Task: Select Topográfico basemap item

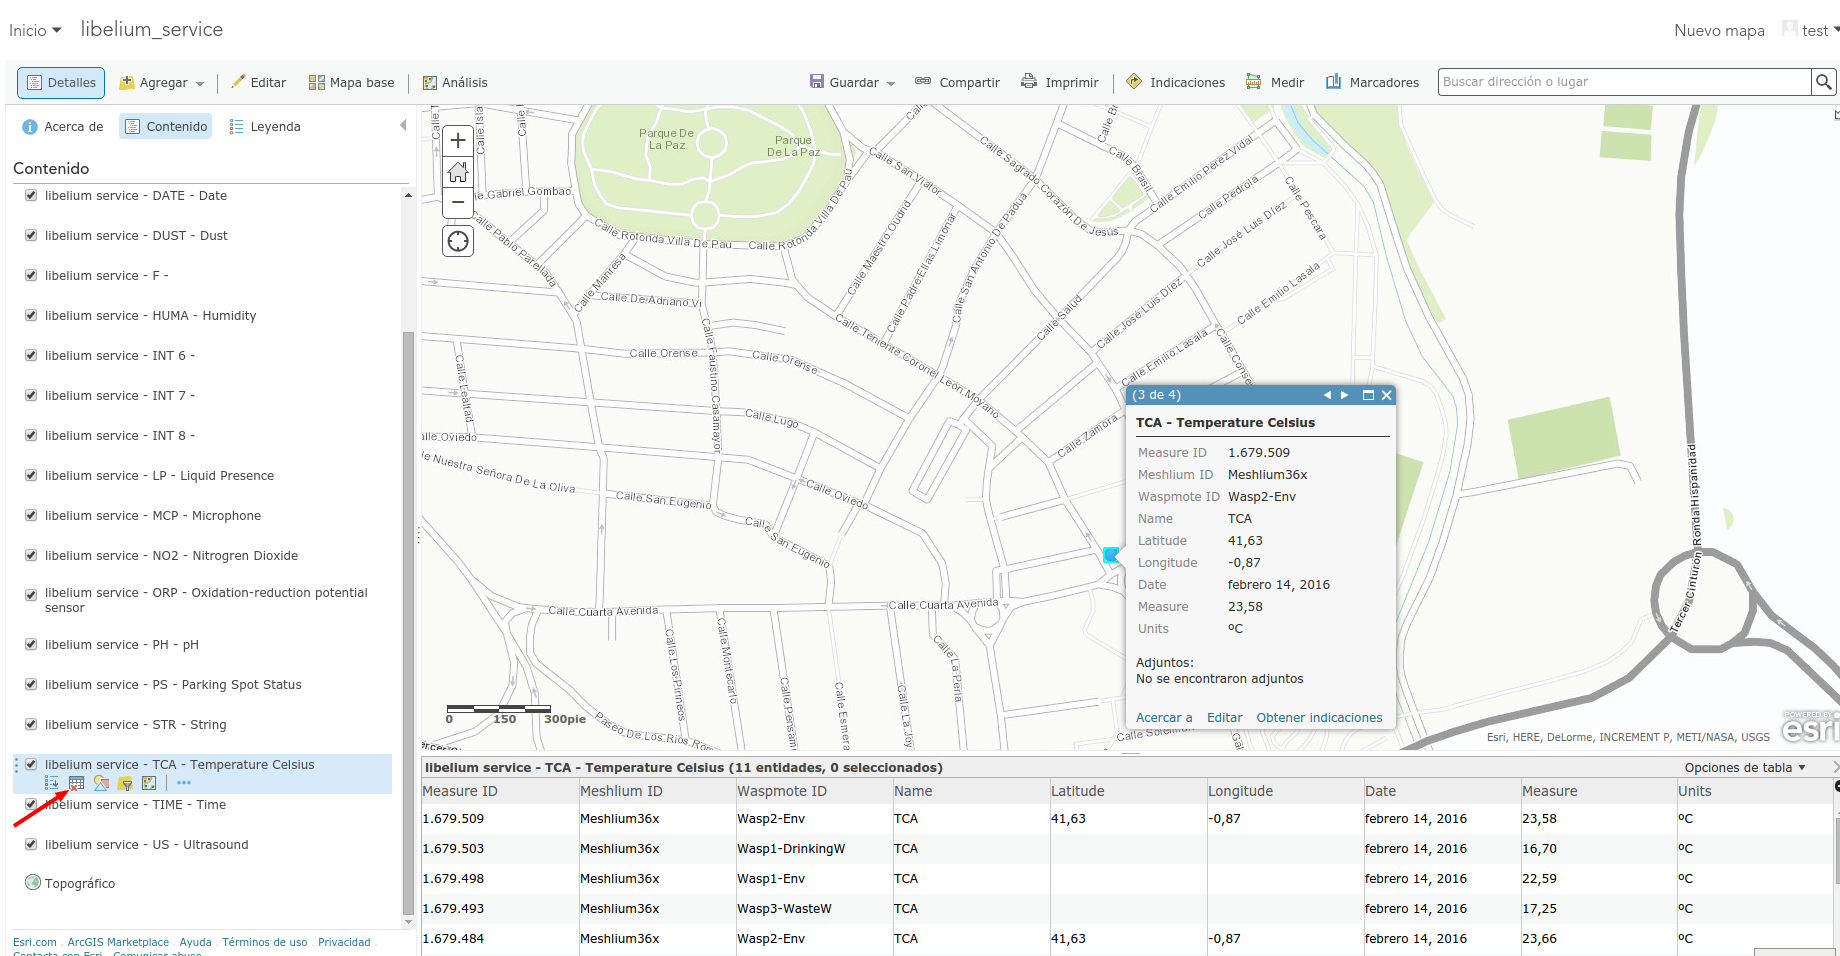Action: pyautogui.click(x=79, y=883)
